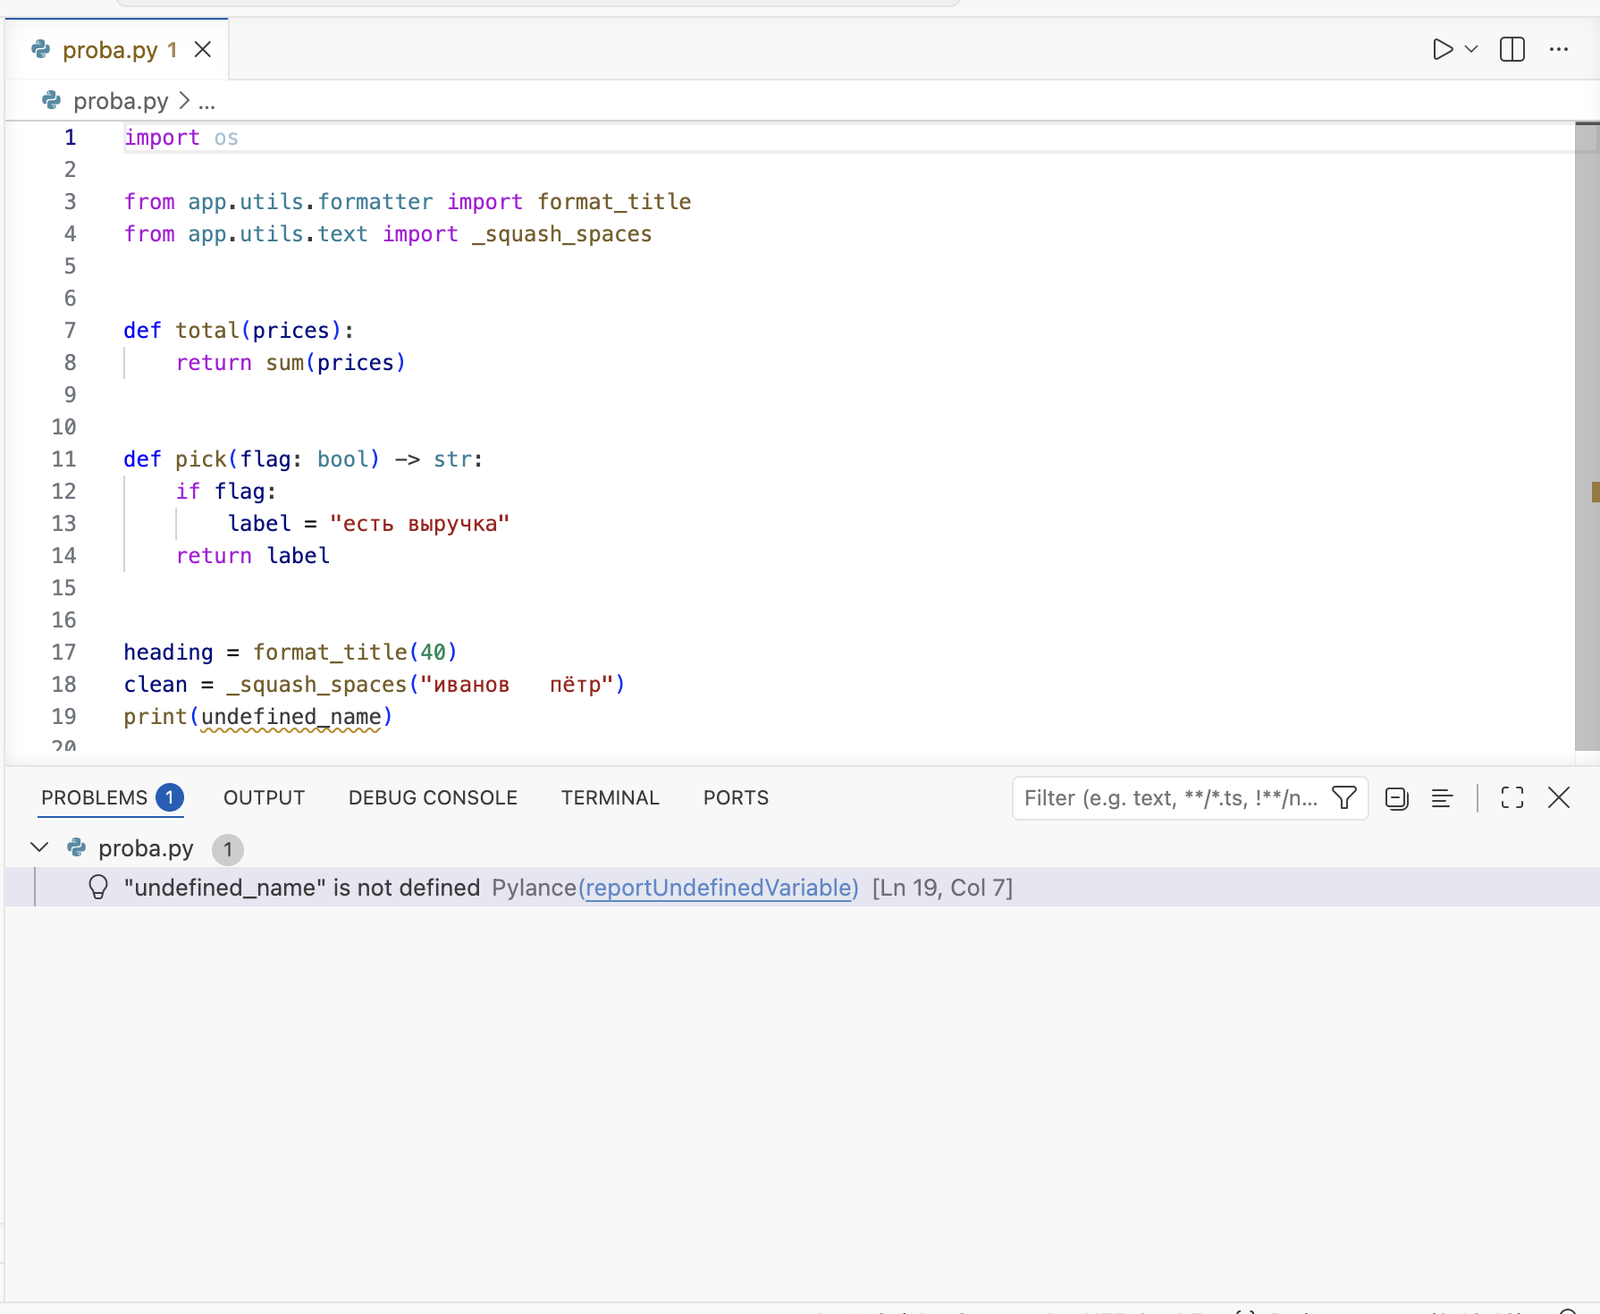This screenshot has width=1600, height=1314.
Task: Maximize the bottom panel size
Action: [x=1512, y=797]
